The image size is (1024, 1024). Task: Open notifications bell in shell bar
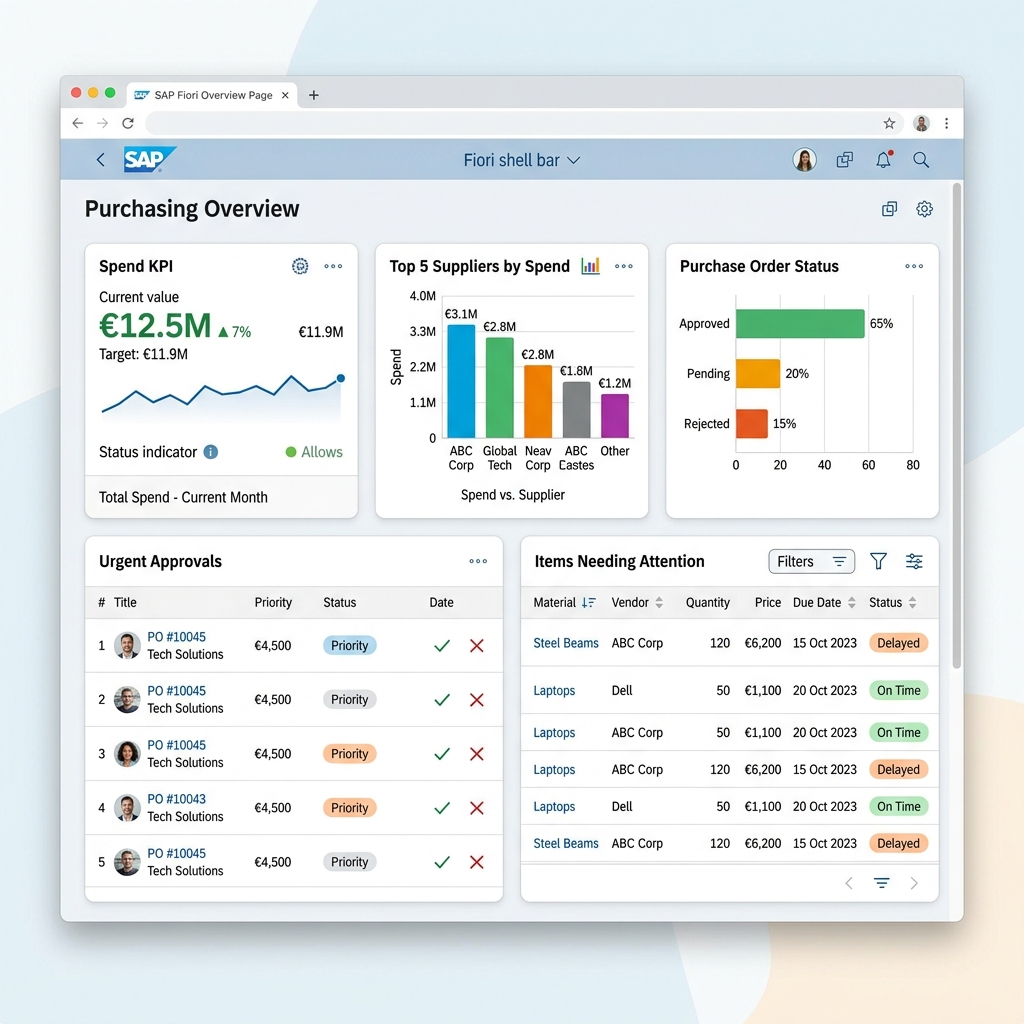pos(884,159)
